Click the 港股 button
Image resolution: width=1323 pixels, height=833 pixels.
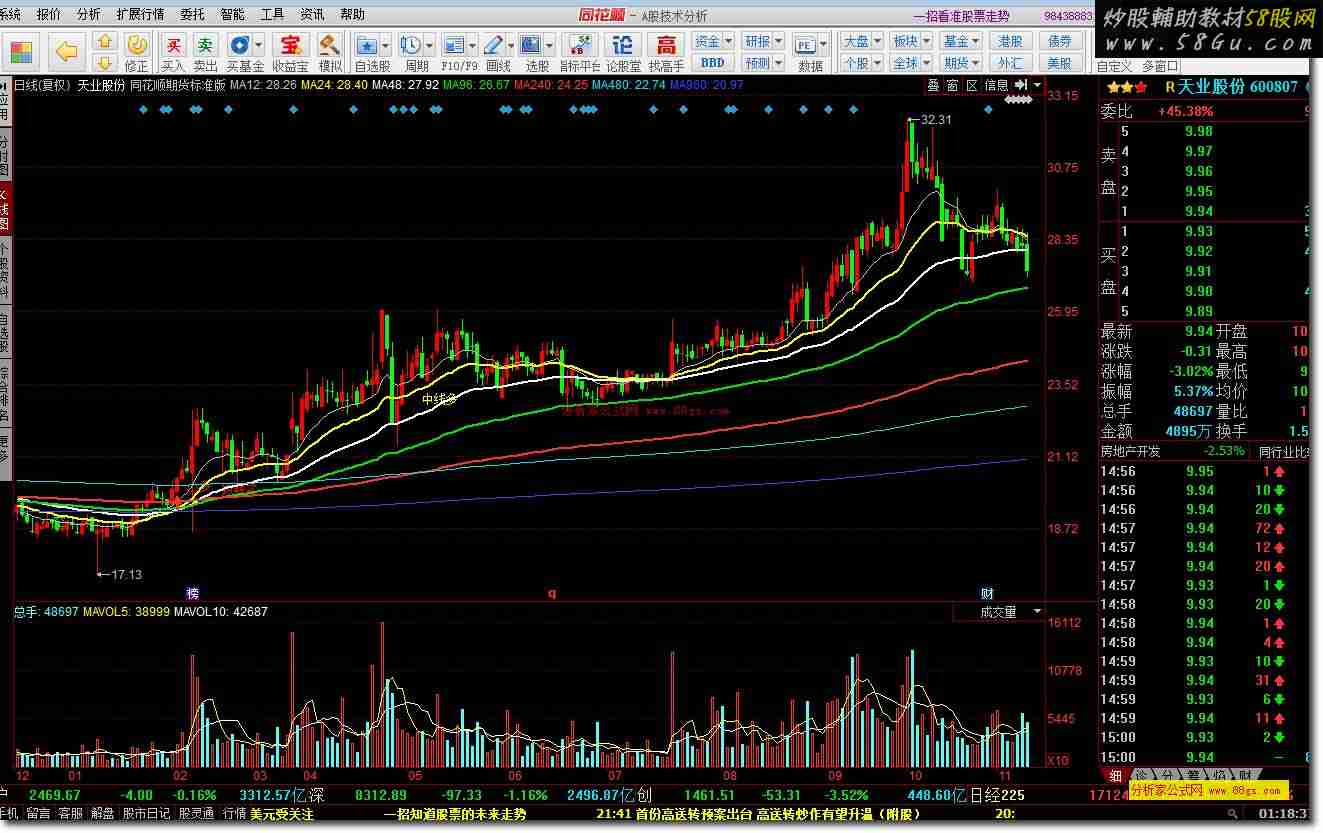coord(1010,41)
